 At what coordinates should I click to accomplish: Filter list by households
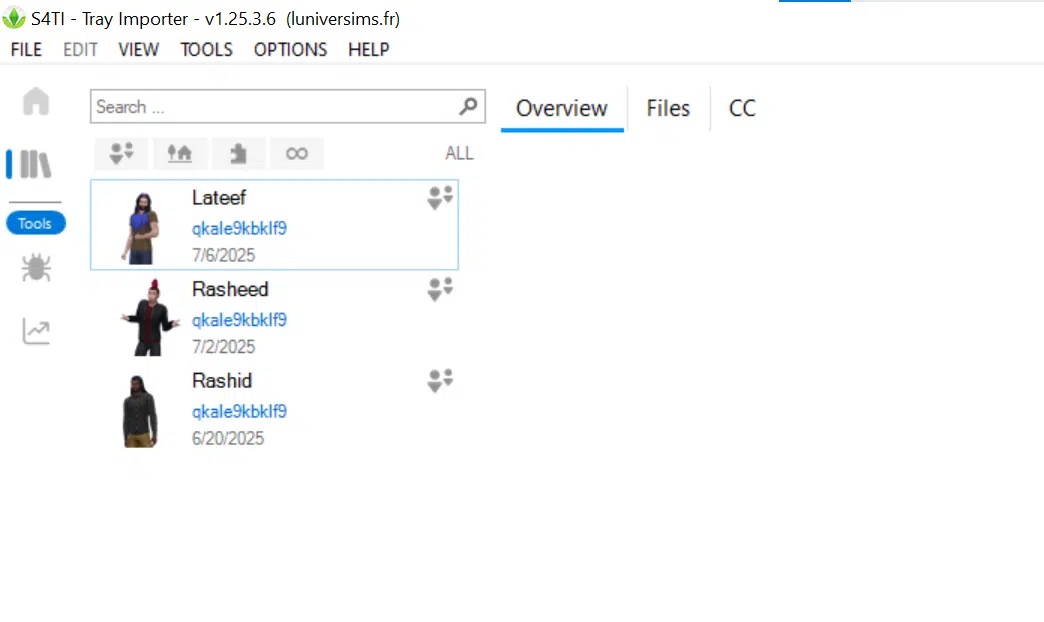[122, 153]
